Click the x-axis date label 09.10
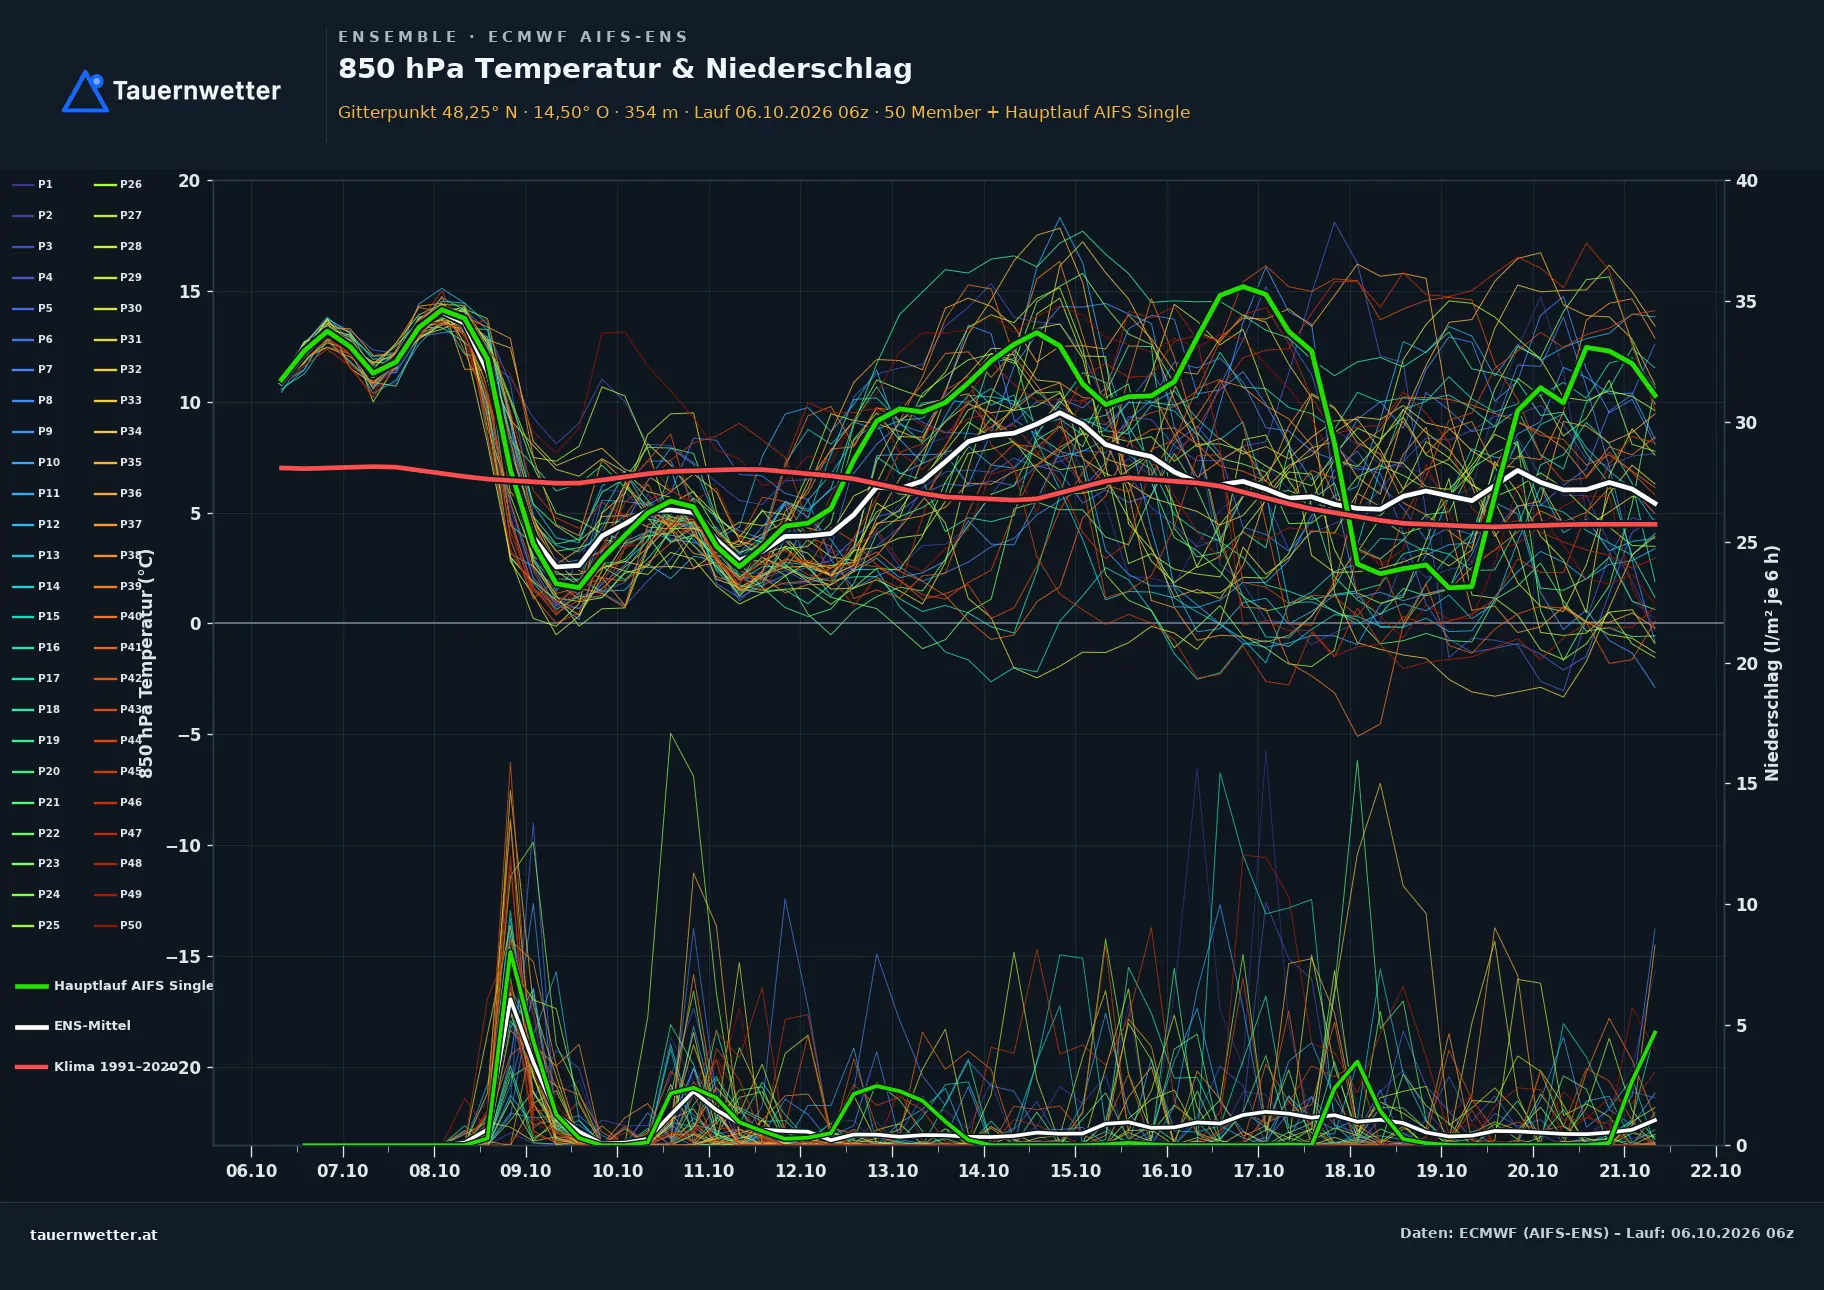Screen dimensions: 1824x1290 (x=526, y=1171)
